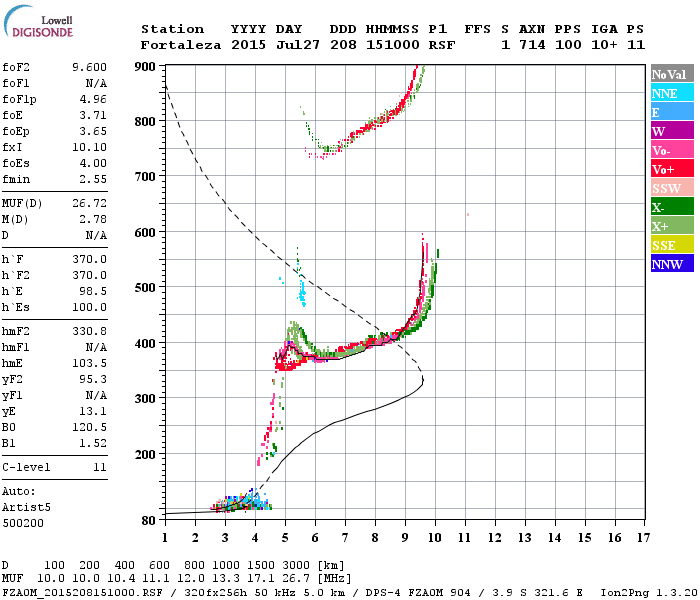Image resolution: width=700 pixels, height=600 pixels.
Task: Click the fxI value 10.10
Action: click(89, 147)
